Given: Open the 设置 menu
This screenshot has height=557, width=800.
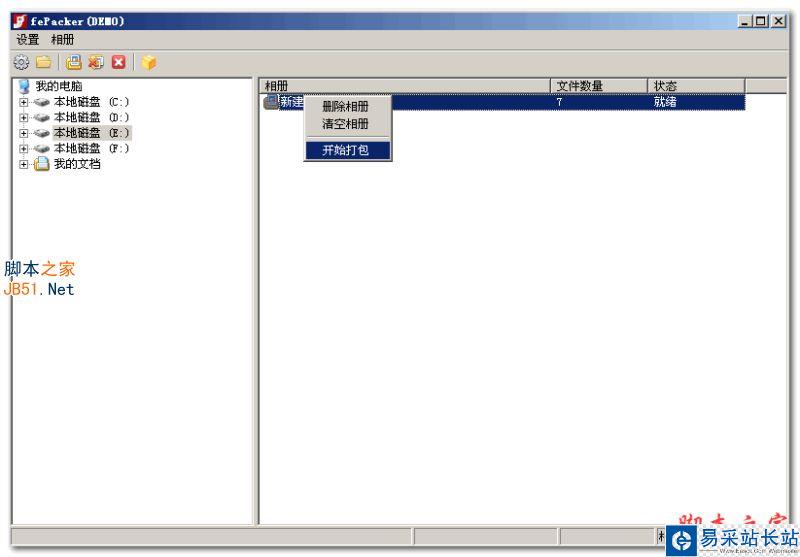Looking at the screenshot, I should pos(28,39).
